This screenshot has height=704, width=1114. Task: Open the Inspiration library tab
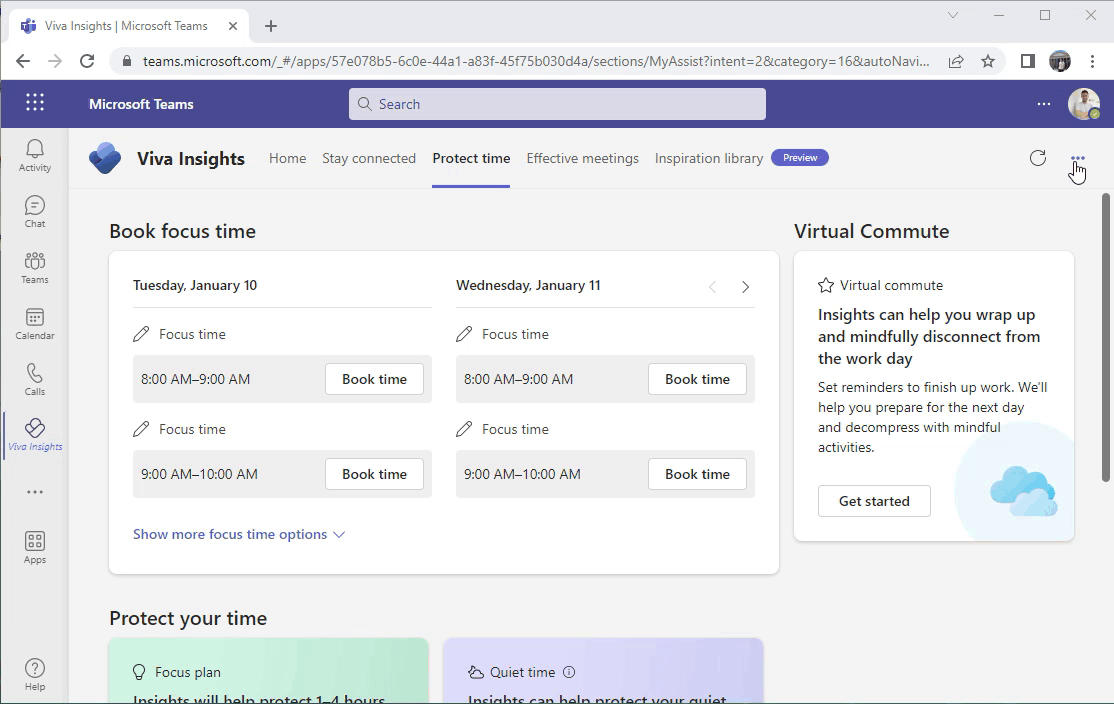point(708,158)
